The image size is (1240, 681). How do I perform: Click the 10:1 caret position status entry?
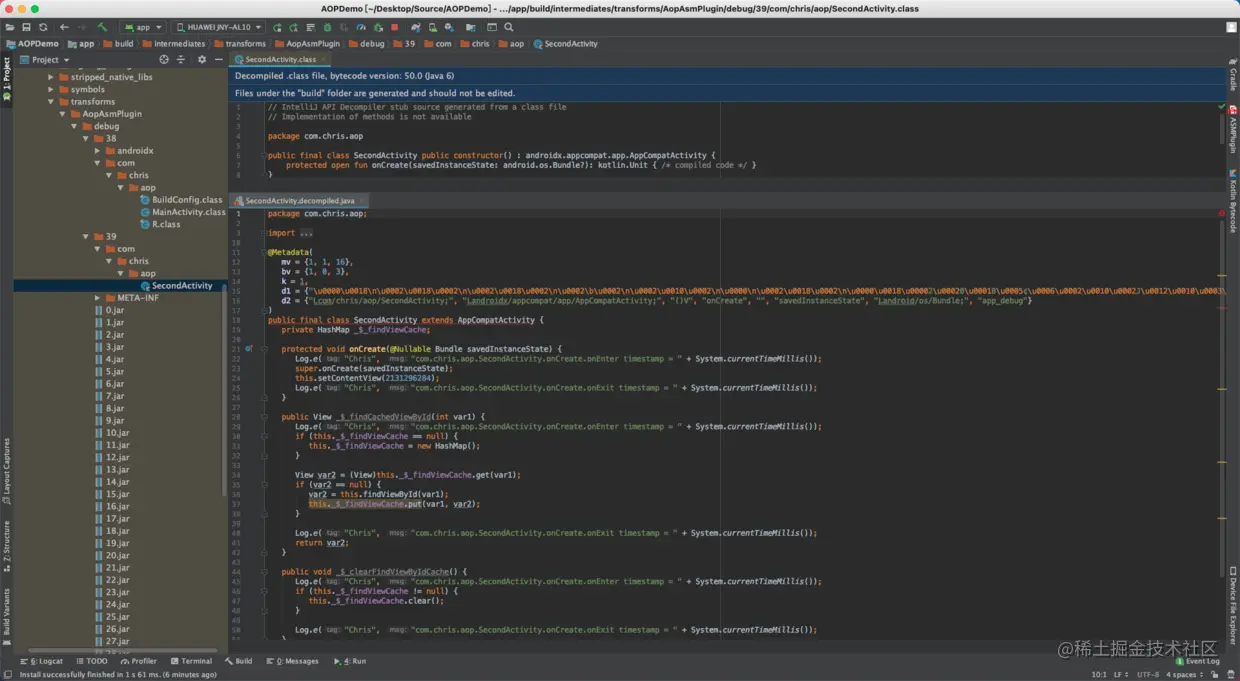coord(1098,674)
